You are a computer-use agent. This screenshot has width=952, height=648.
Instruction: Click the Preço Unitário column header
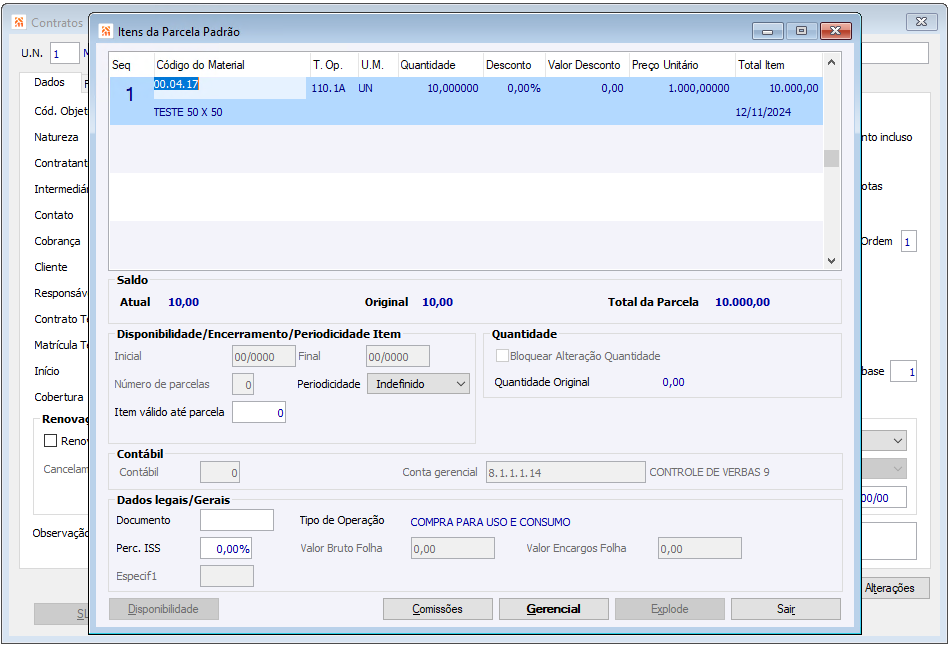[x=682, y=65]
